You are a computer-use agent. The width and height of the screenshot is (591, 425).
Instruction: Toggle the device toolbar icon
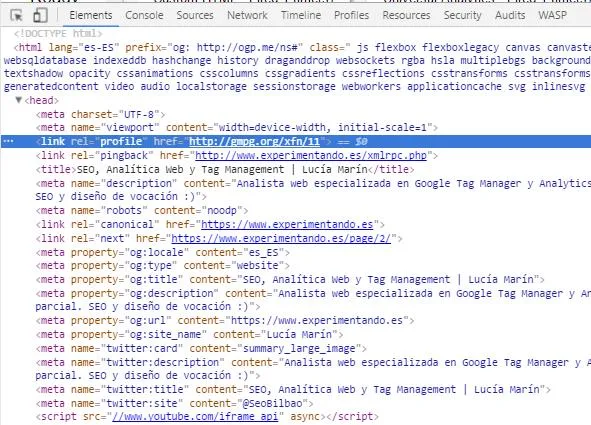pos(40,15)
